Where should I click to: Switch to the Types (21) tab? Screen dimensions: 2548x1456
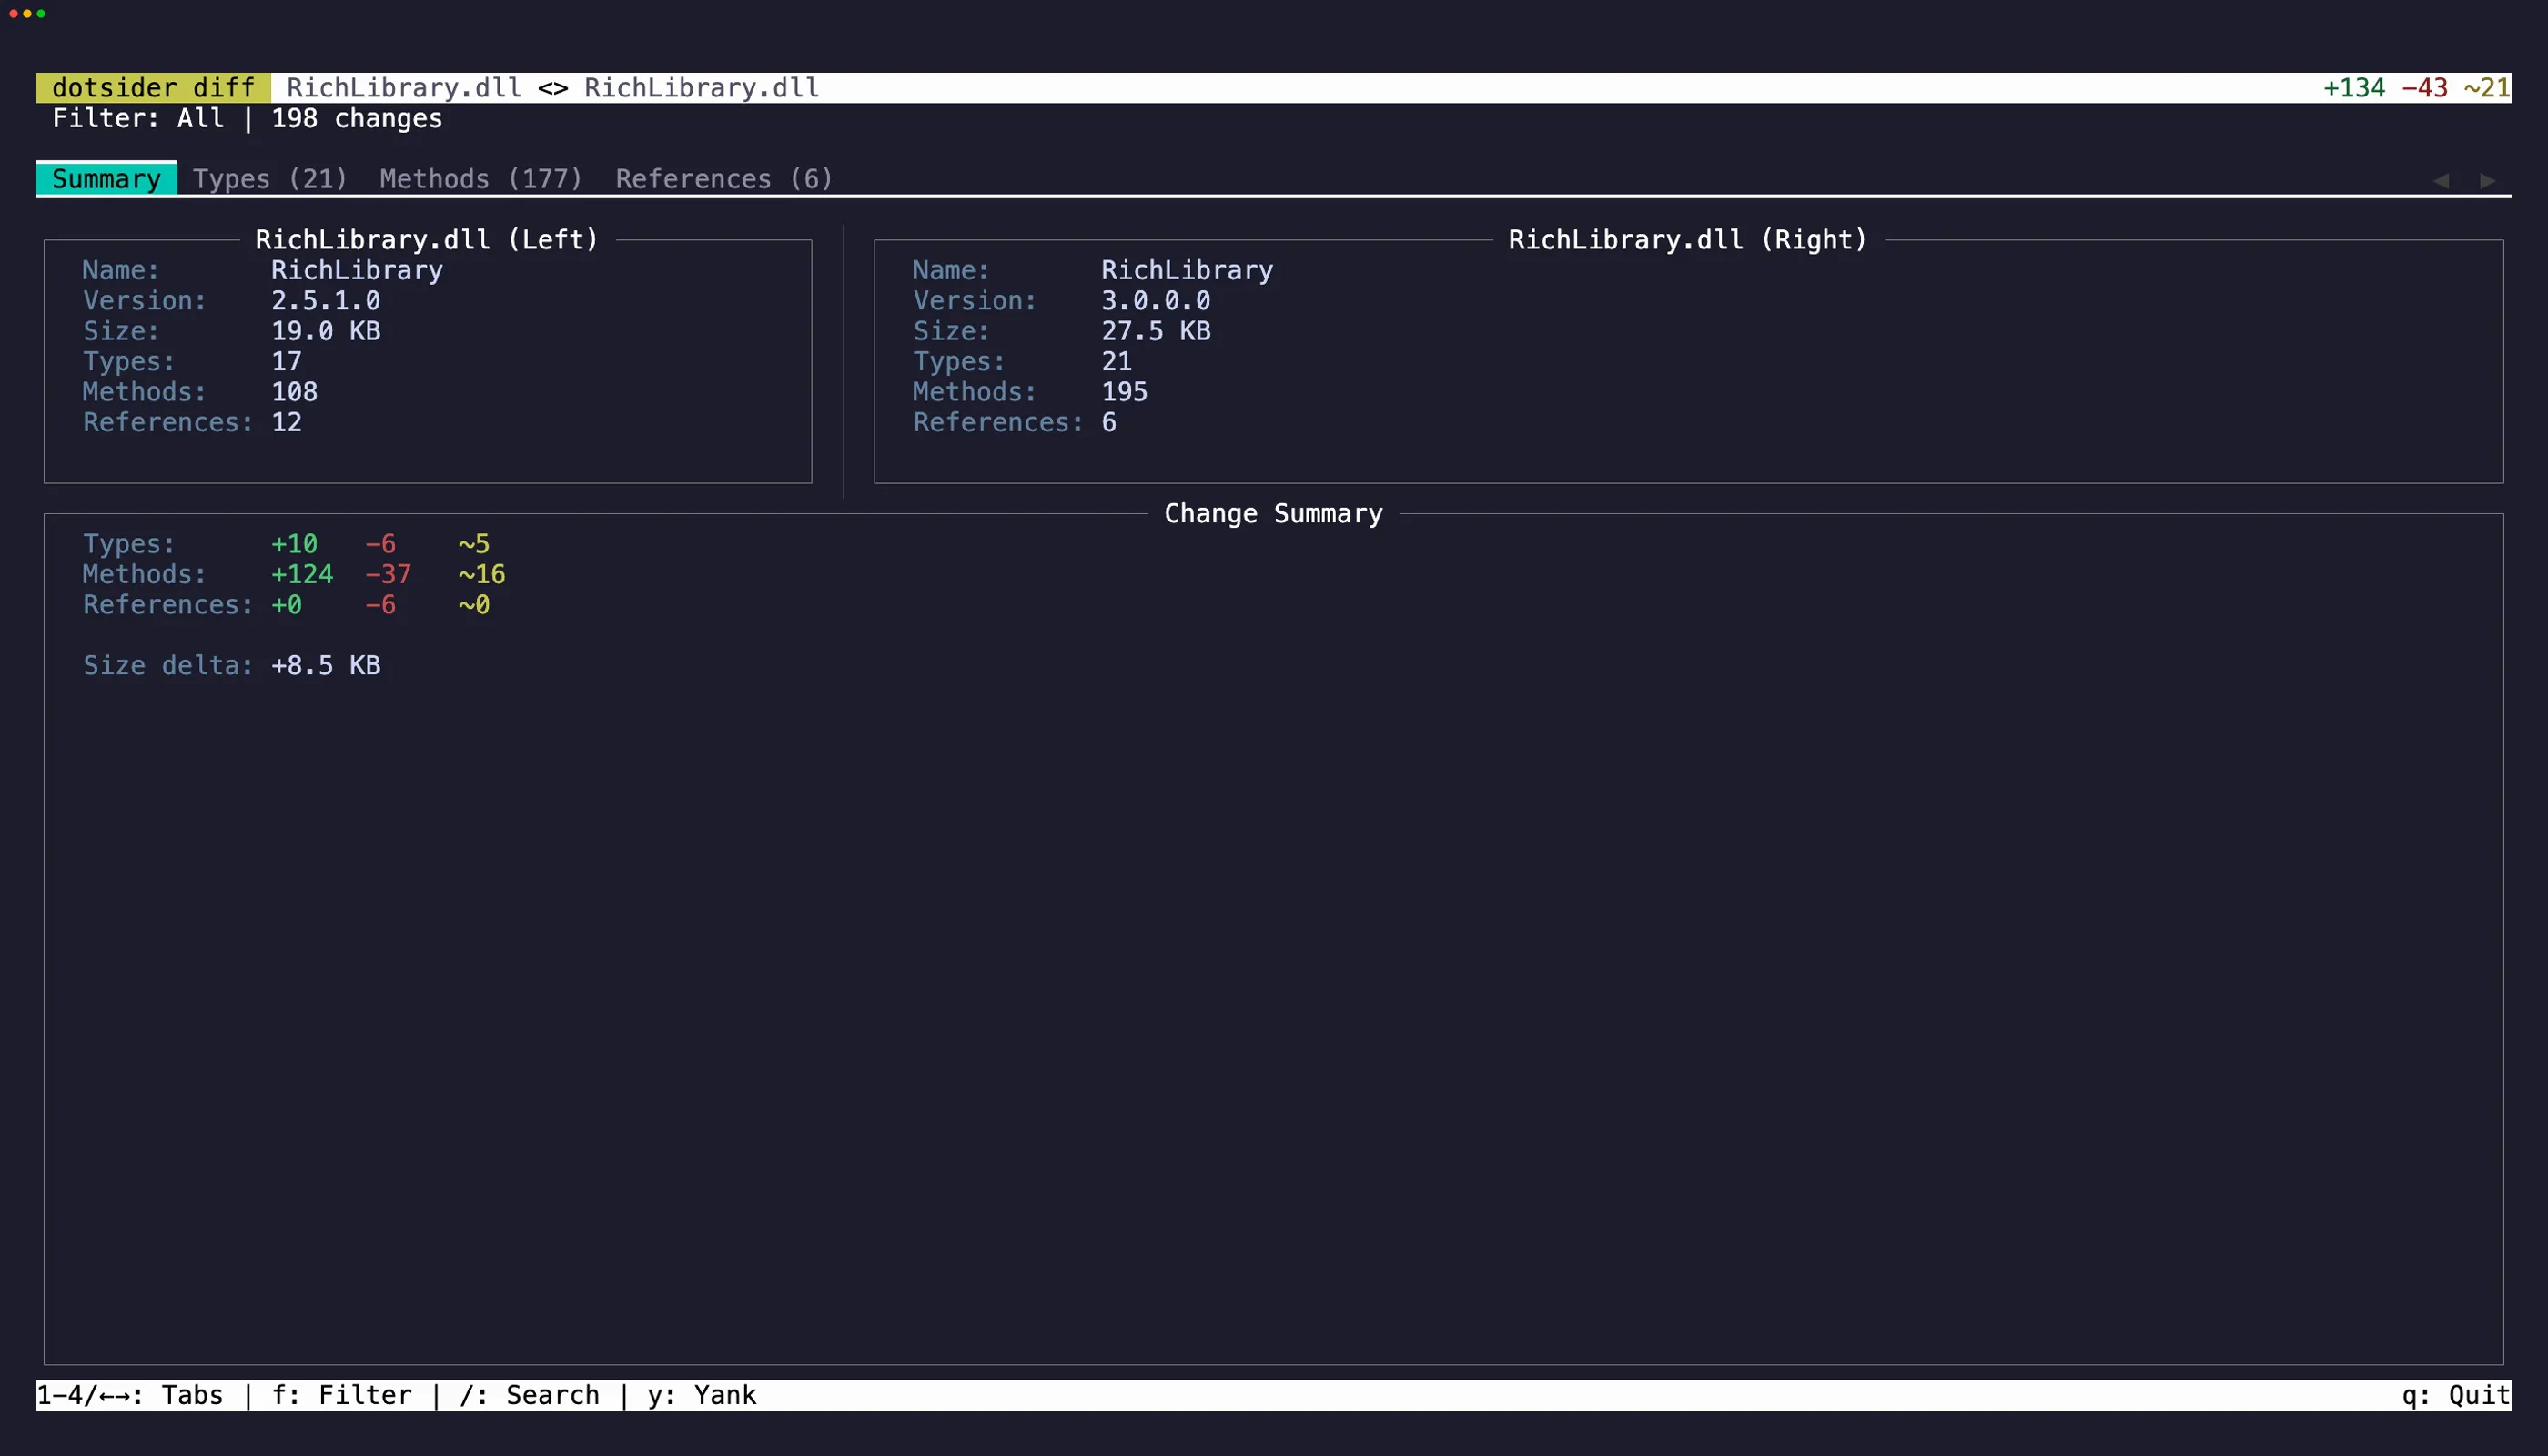pos(270,179)
